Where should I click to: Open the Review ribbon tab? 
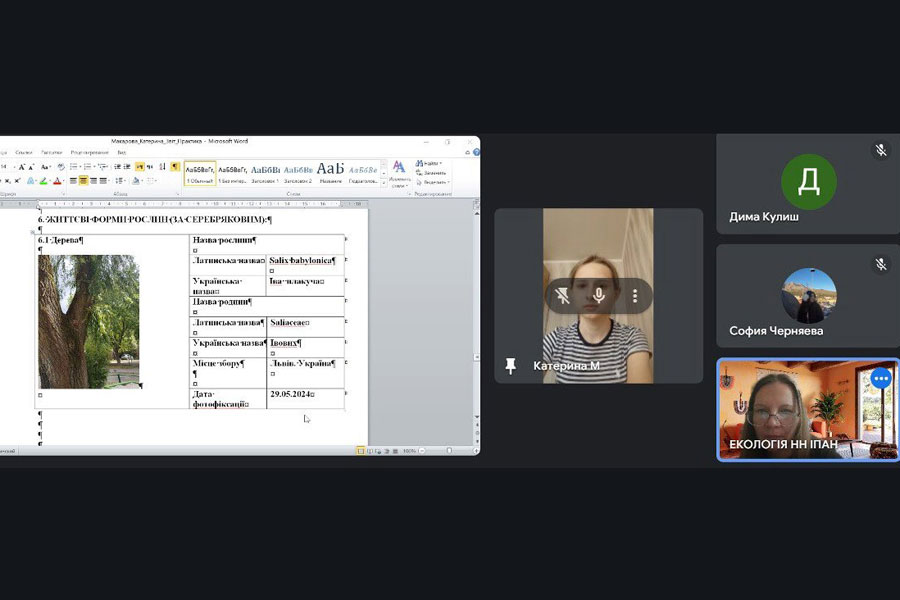89,152
